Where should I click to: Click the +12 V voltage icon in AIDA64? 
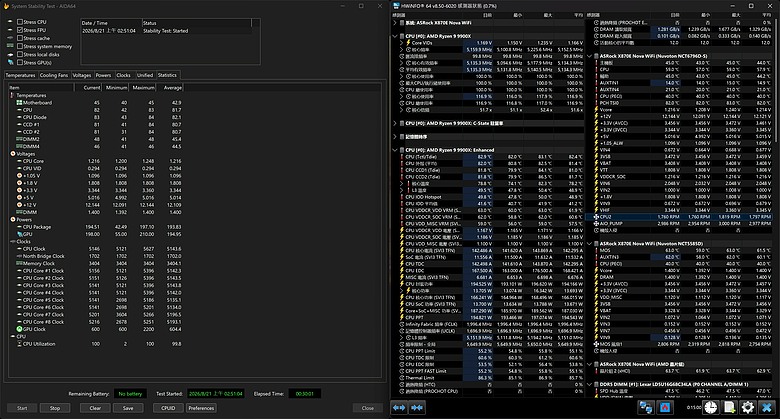pos(19,205)
